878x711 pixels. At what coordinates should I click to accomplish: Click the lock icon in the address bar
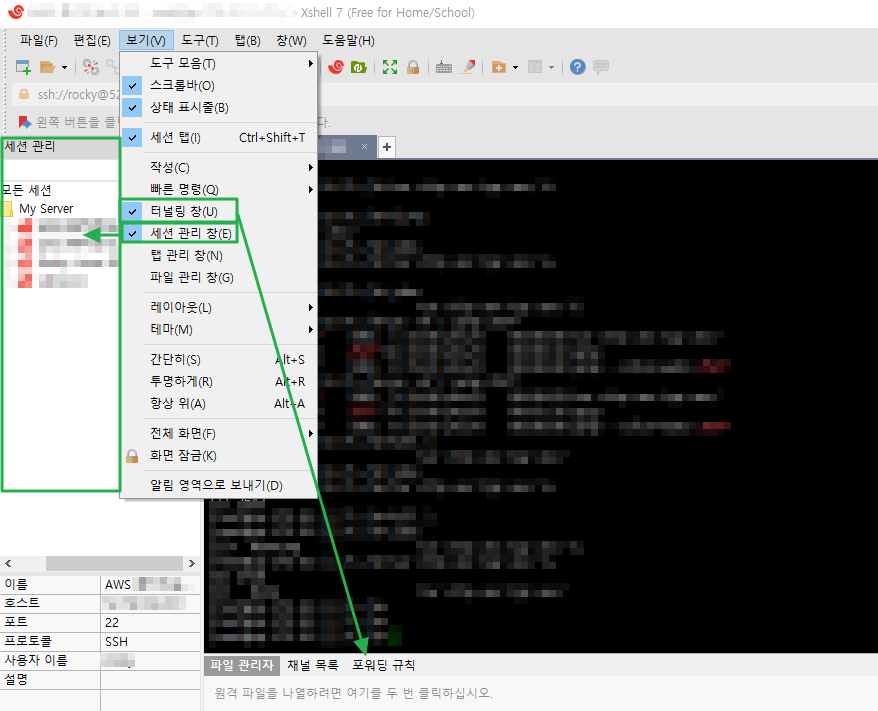coord(24,95)
